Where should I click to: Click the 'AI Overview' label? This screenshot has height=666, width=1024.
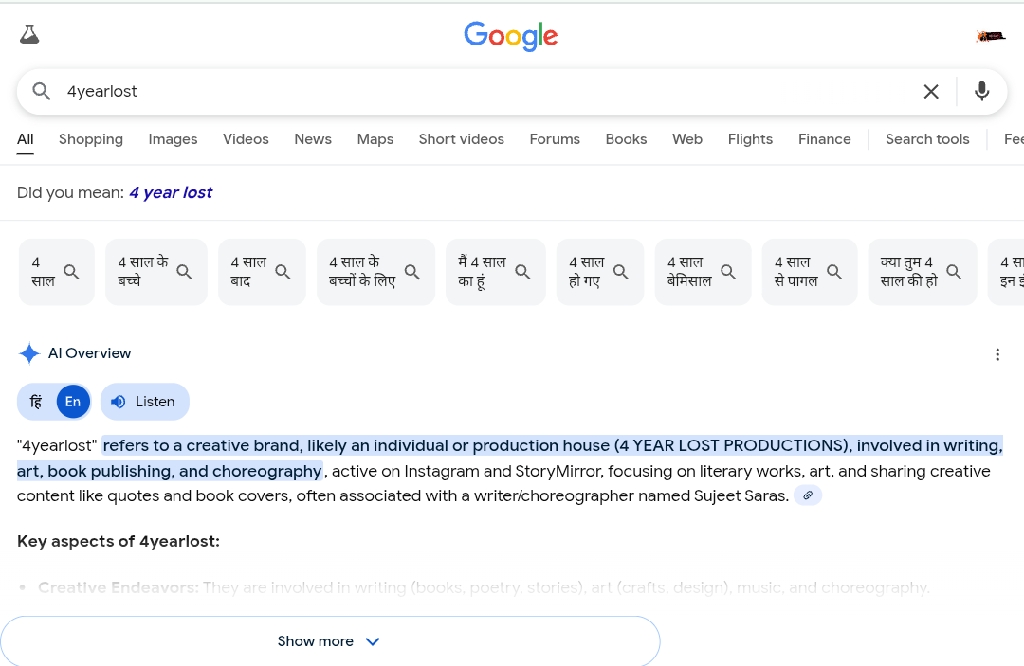click(x=89, y=353)
